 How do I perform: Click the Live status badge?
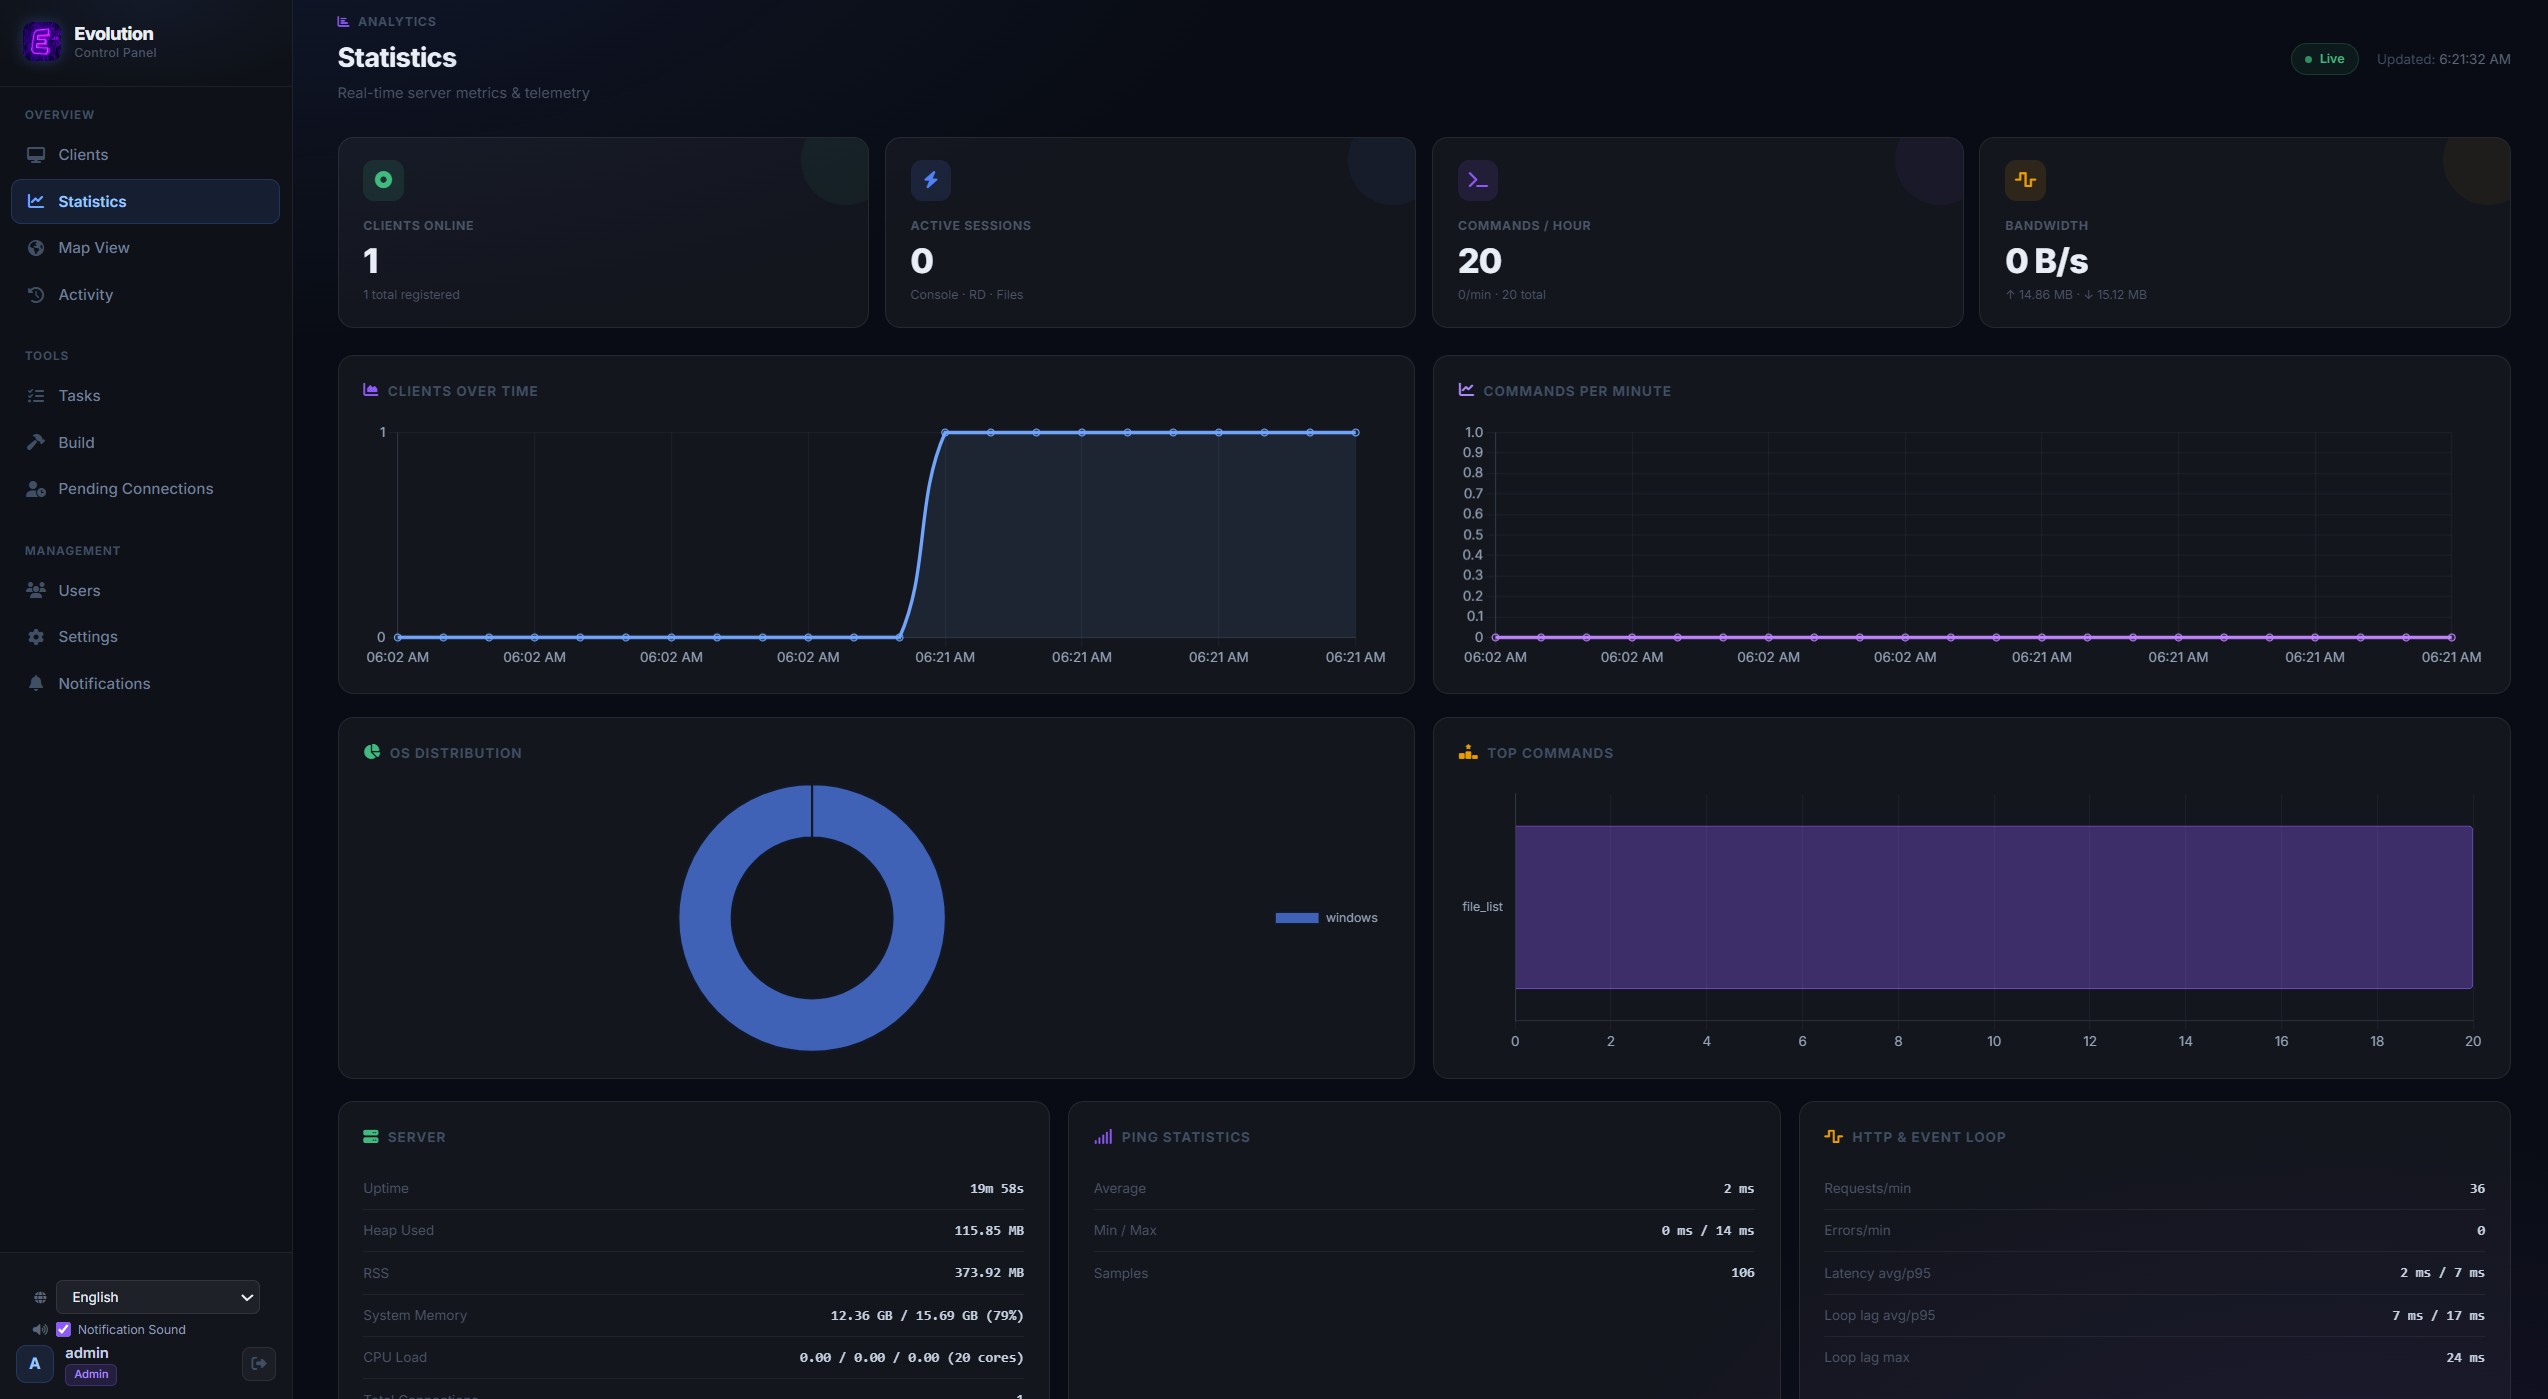pos(2324,59)
